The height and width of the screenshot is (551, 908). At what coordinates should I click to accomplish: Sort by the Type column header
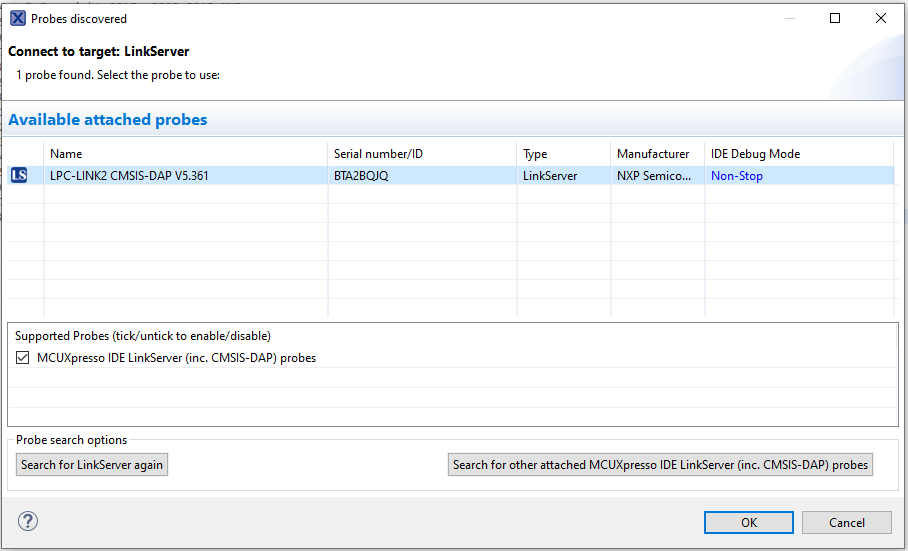(x=563, y=154)
